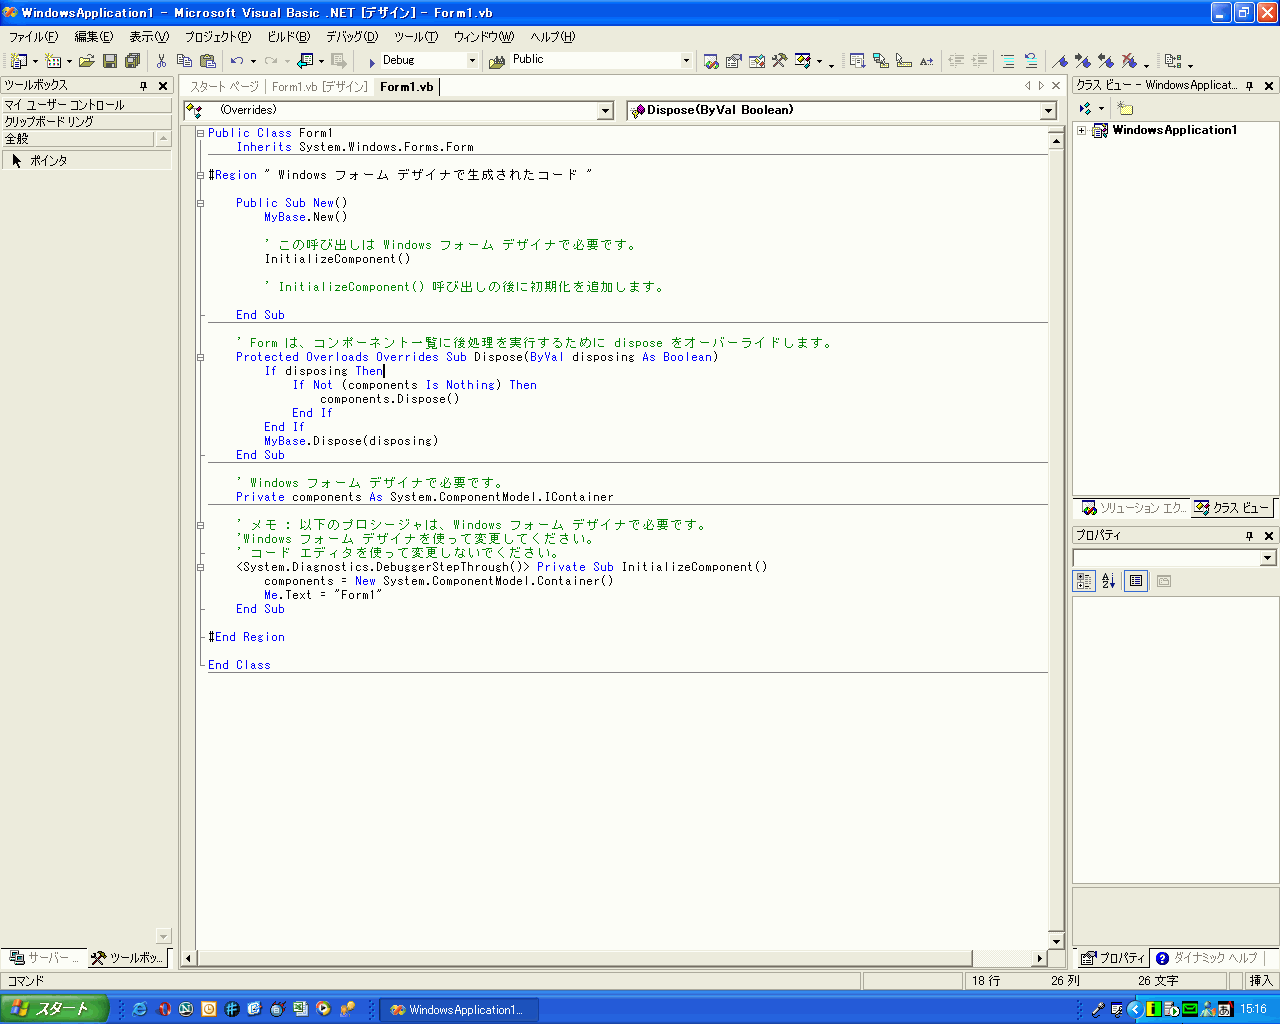
Task: Start debugging with the play arrow
Action: click(372, 61)
